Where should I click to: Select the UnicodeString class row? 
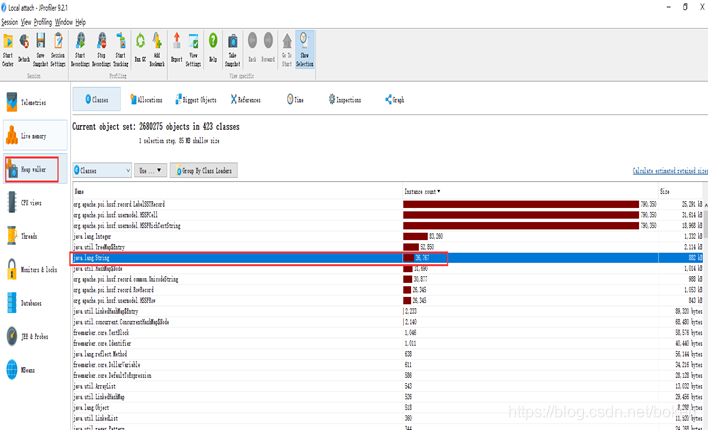pyautogui.click(x=387, y=279)
